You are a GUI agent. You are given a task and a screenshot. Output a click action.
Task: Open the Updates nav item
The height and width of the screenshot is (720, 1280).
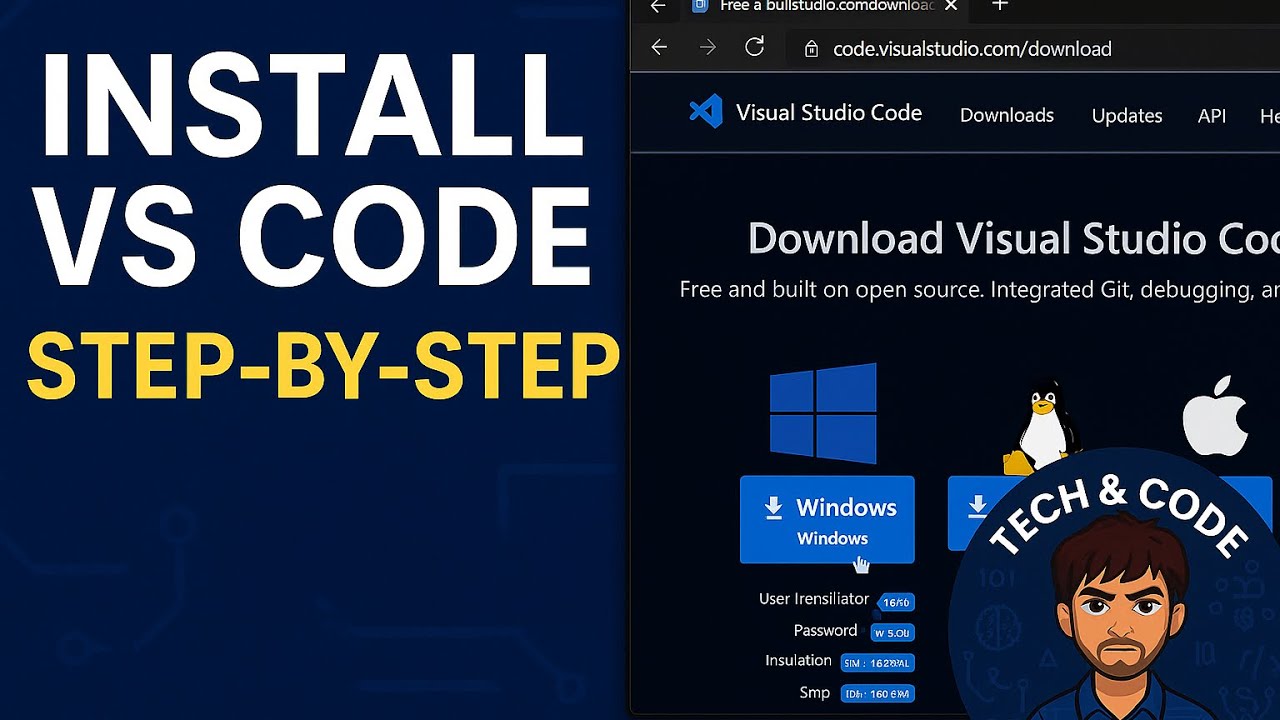pos(1127,115)
